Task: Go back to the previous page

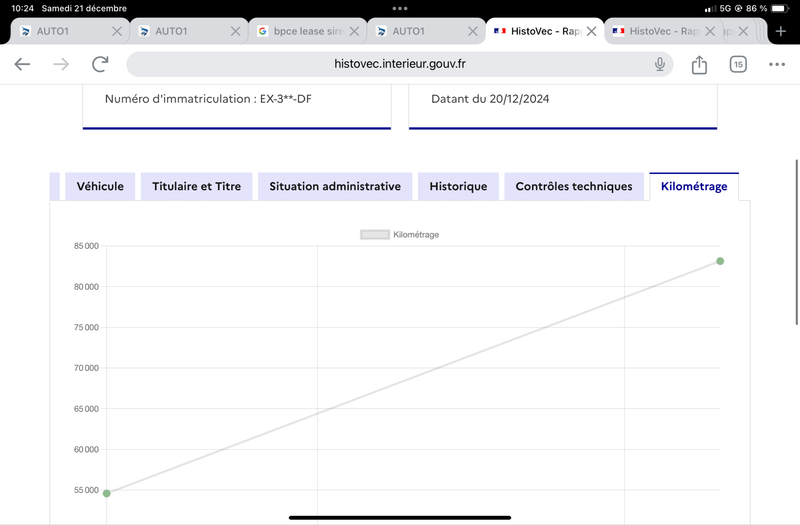Action: pos(22,64)
